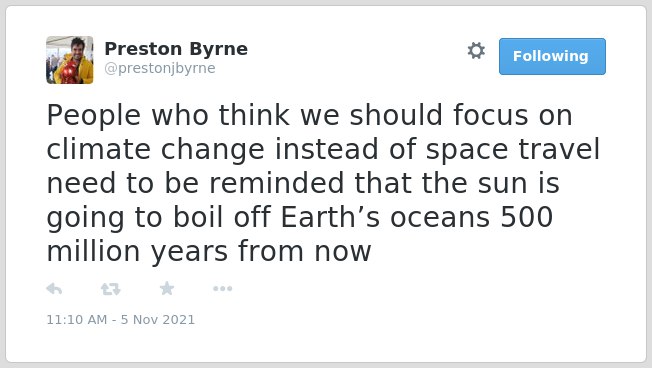Click the gear icon beside Following
Image resolution: width=652 pixels, height=368 pixels.
(x=476, y=51)
